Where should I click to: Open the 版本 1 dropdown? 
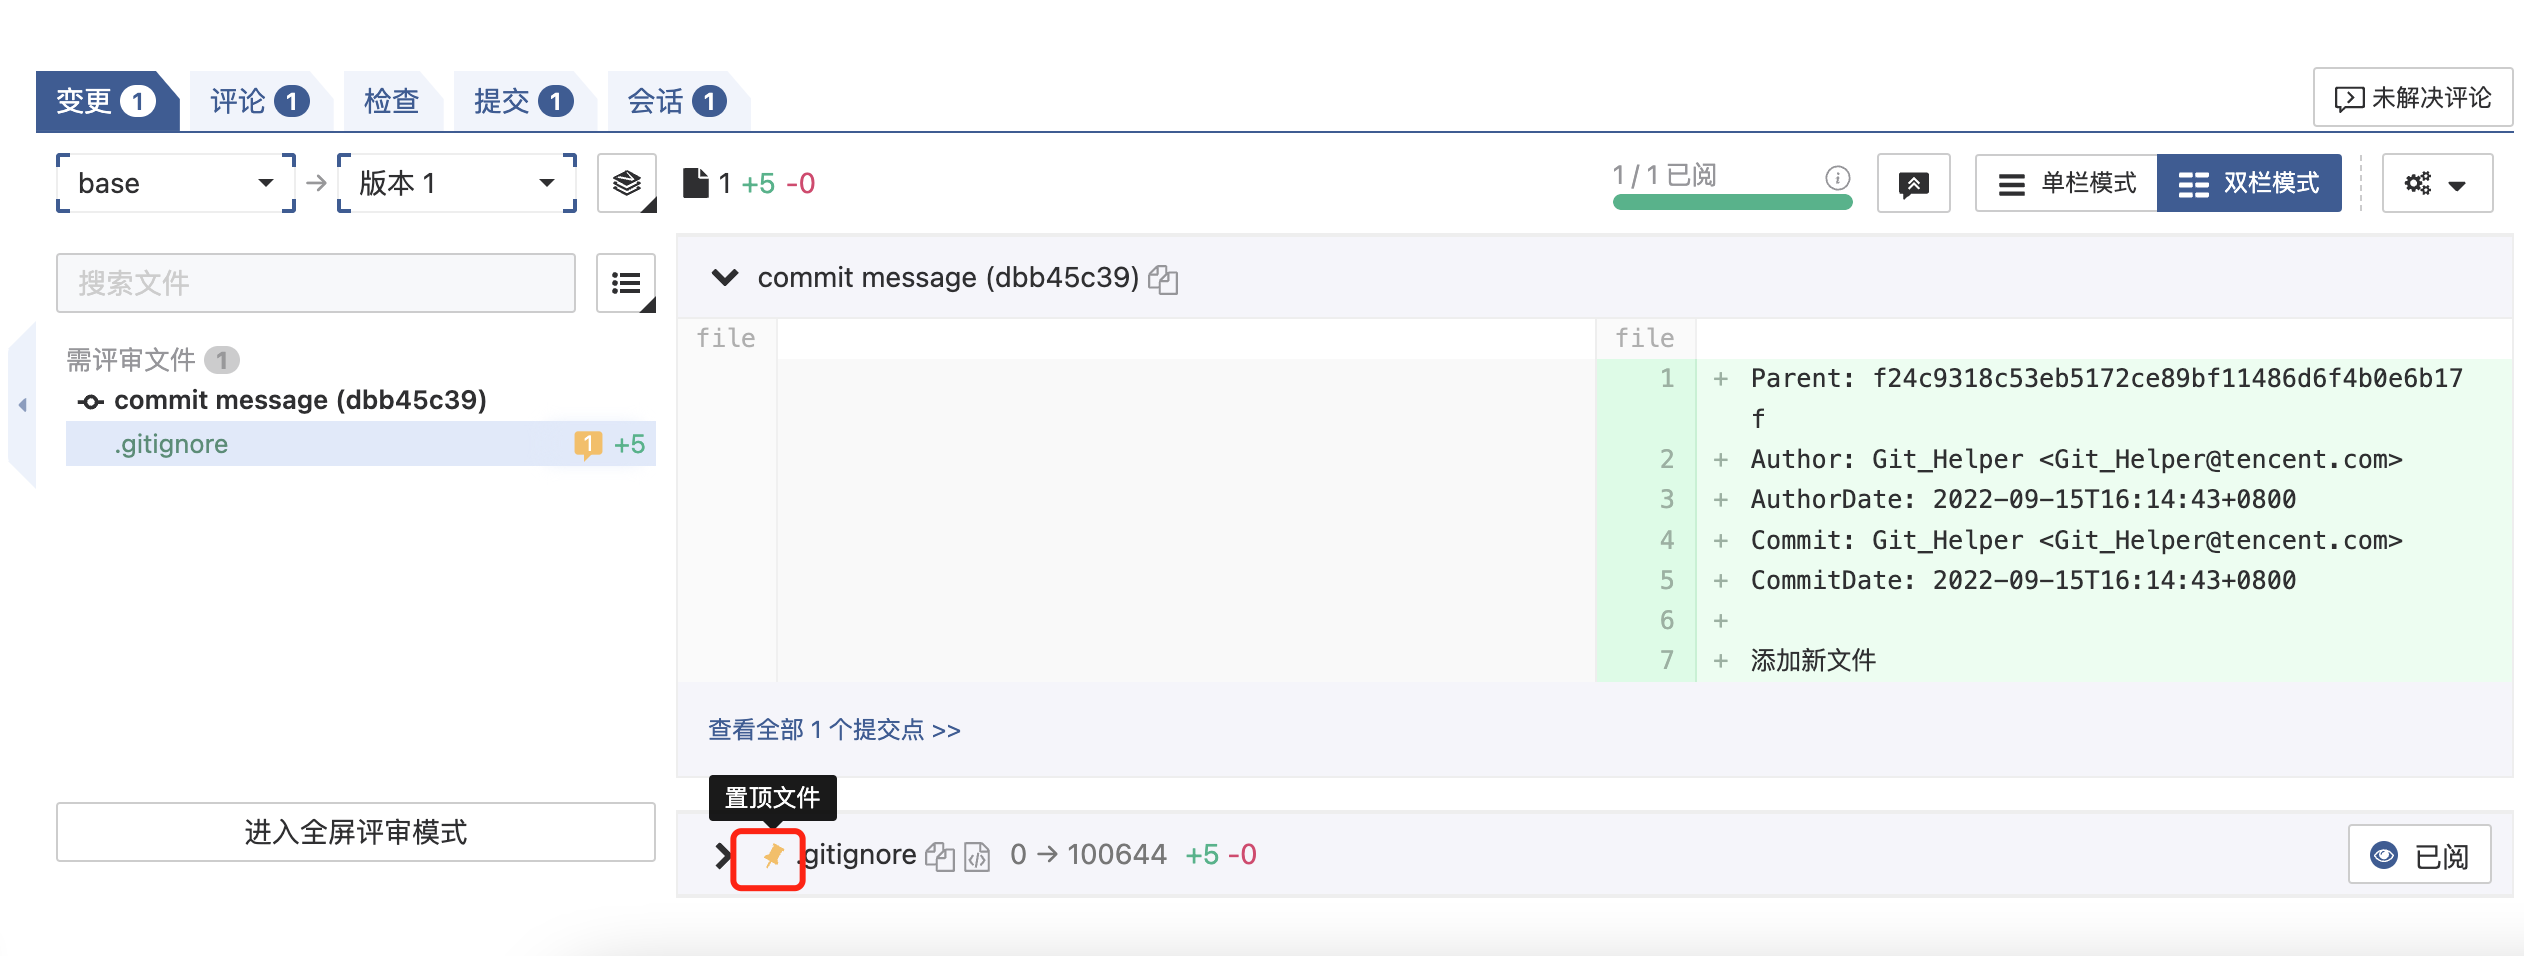pos(457,183)
